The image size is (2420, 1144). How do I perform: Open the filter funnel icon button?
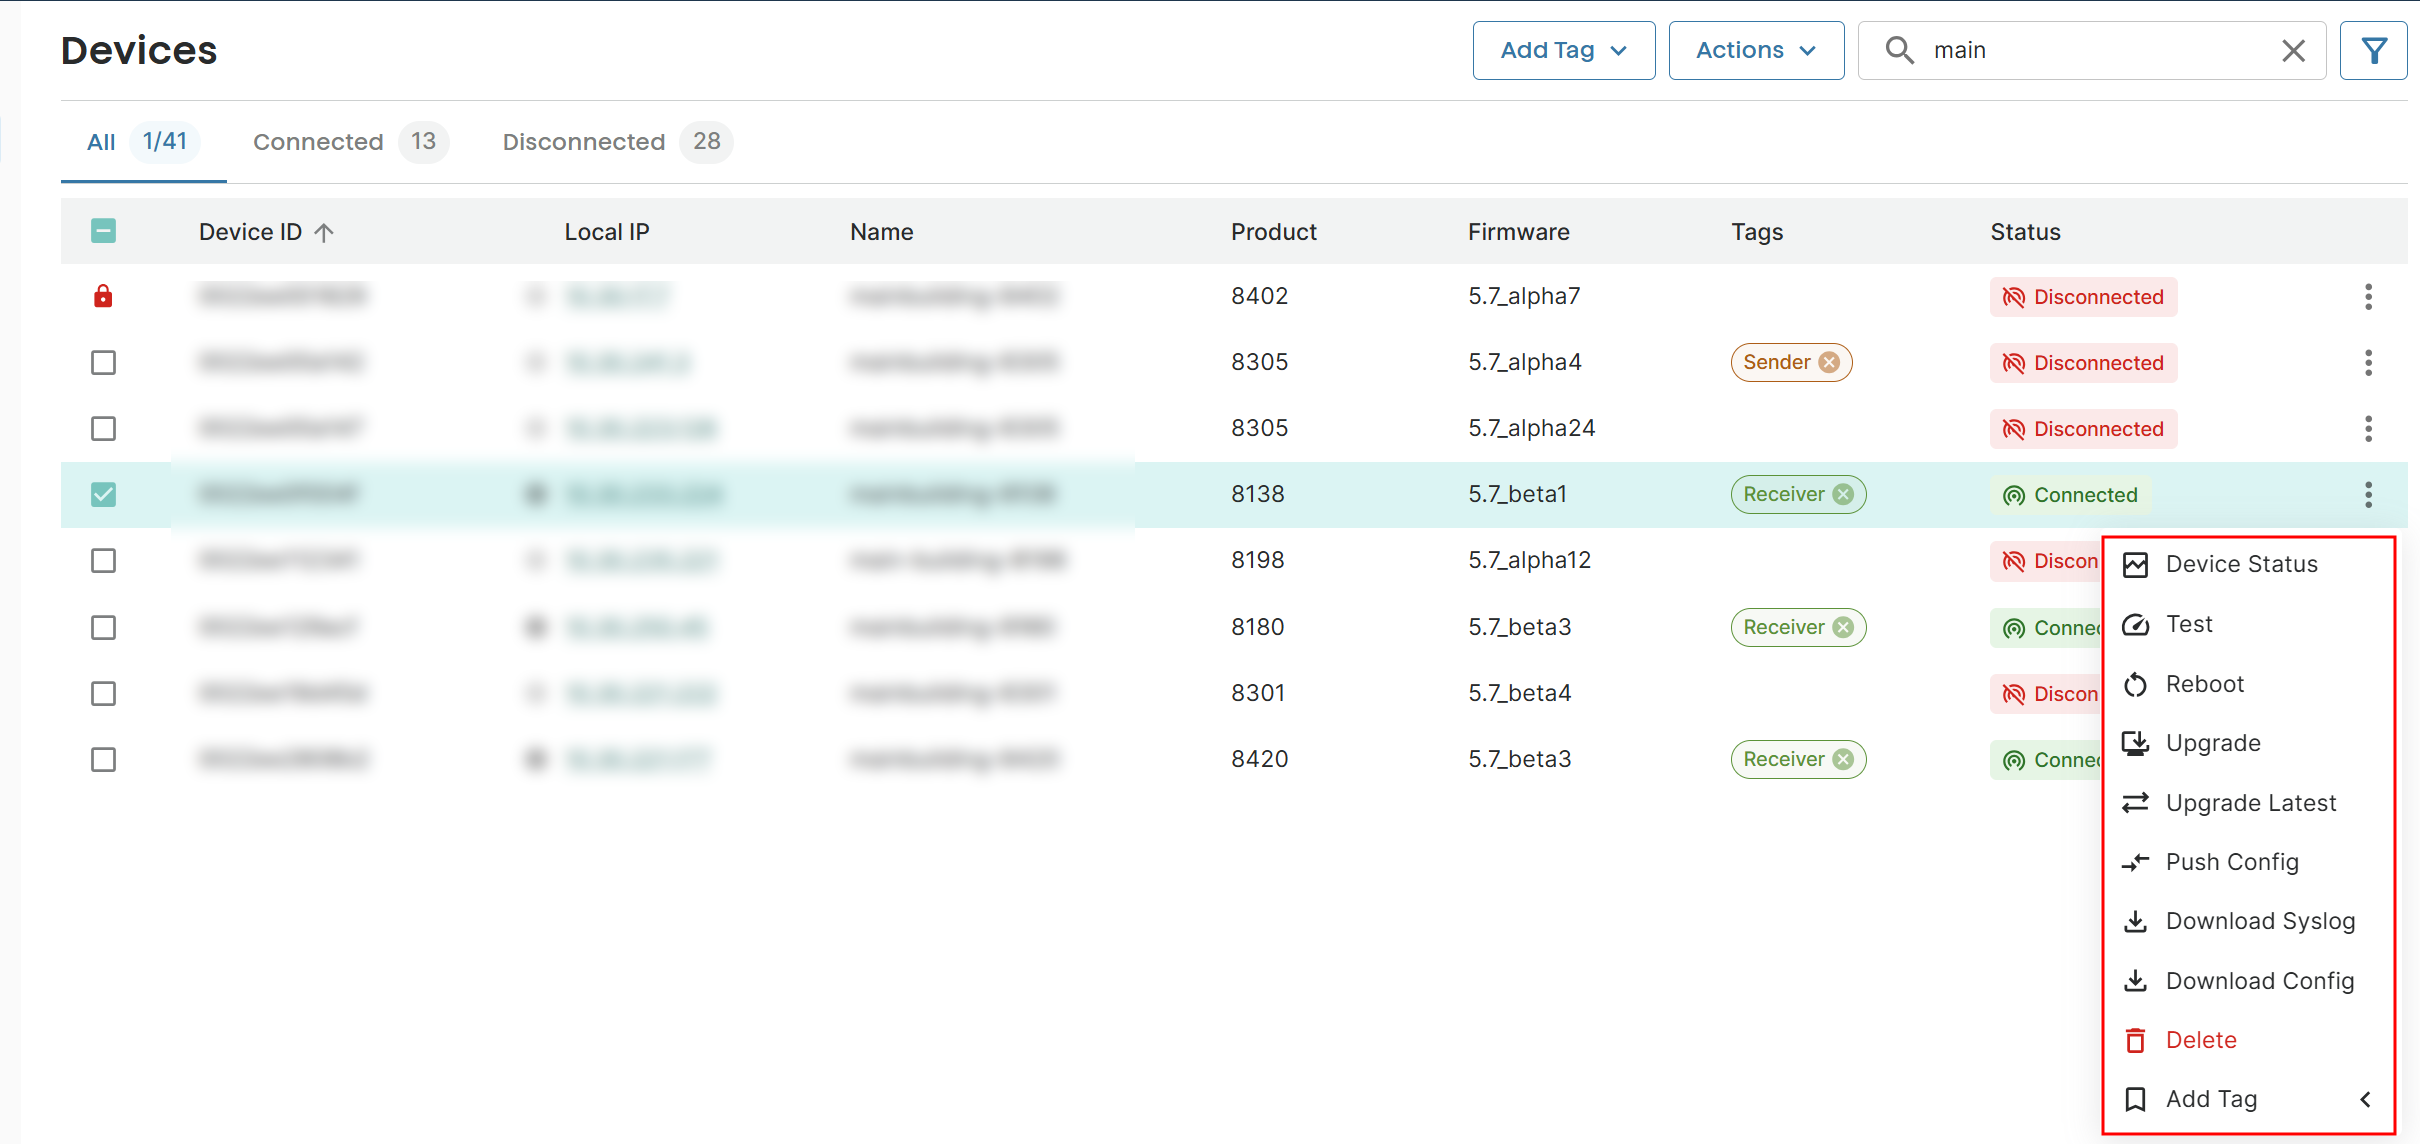(2374, 50)
